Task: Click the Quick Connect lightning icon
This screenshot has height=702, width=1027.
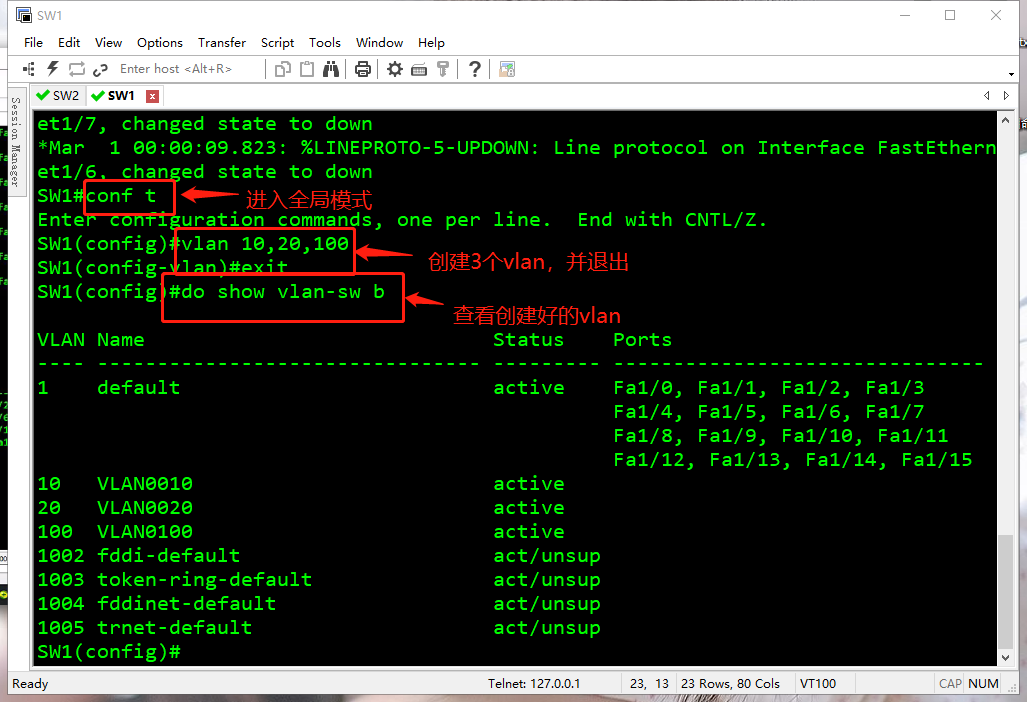Action: (52, 69)
